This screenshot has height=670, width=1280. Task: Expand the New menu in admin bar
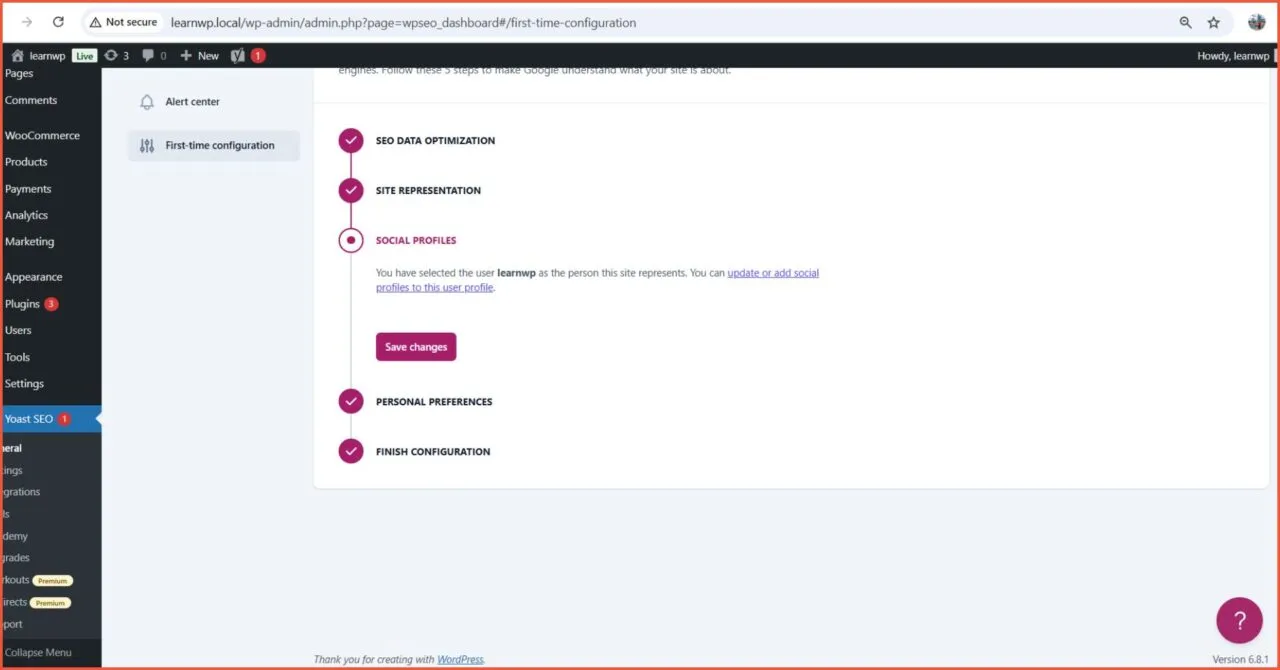pyautogui.click(x=198, y=55)
